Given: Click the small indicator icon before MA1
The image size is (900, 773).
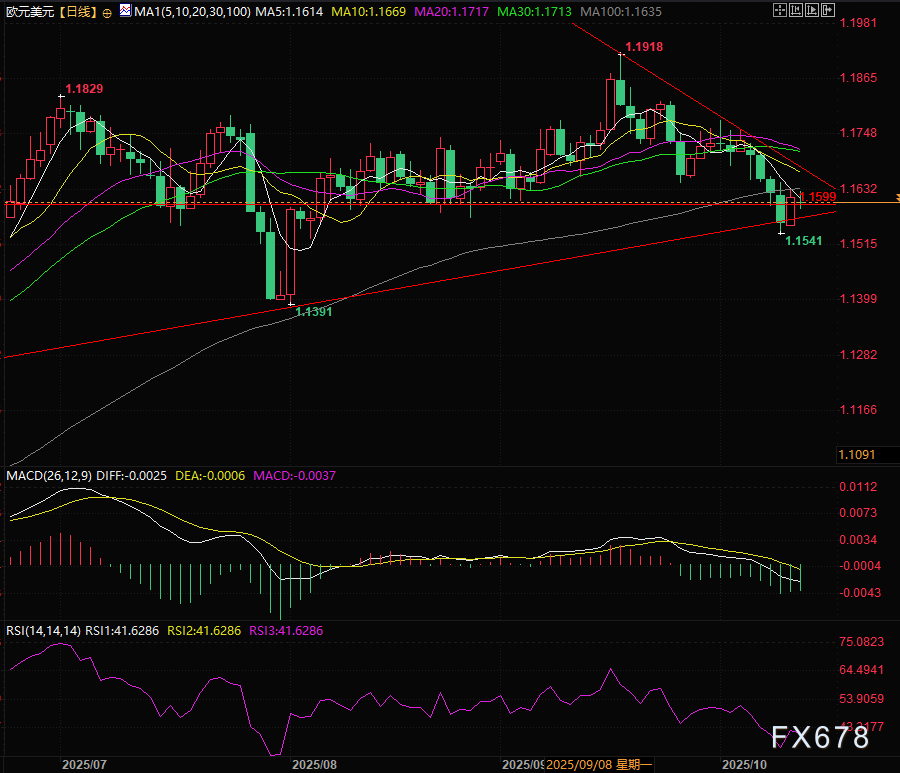Looking at the screenshot, I should 124,11.
